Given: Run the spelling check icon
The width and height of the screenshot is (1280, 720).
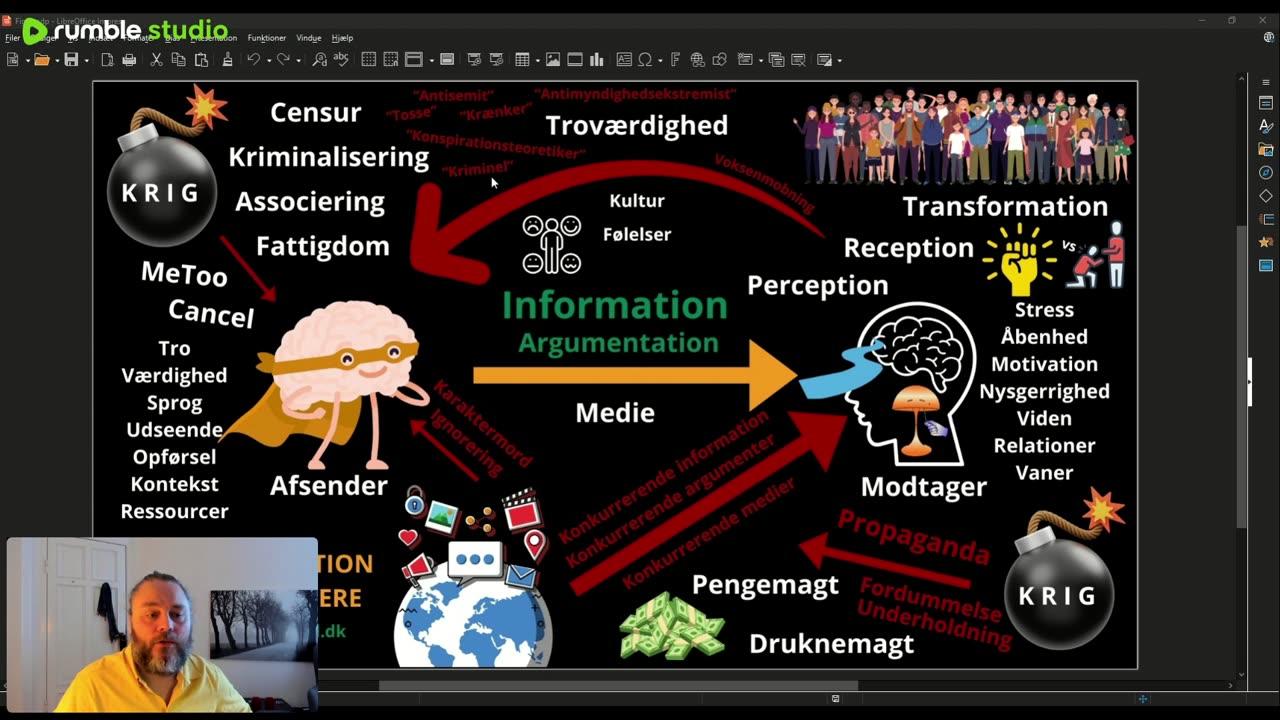Looking at the screenshot, I should [341, 60].
